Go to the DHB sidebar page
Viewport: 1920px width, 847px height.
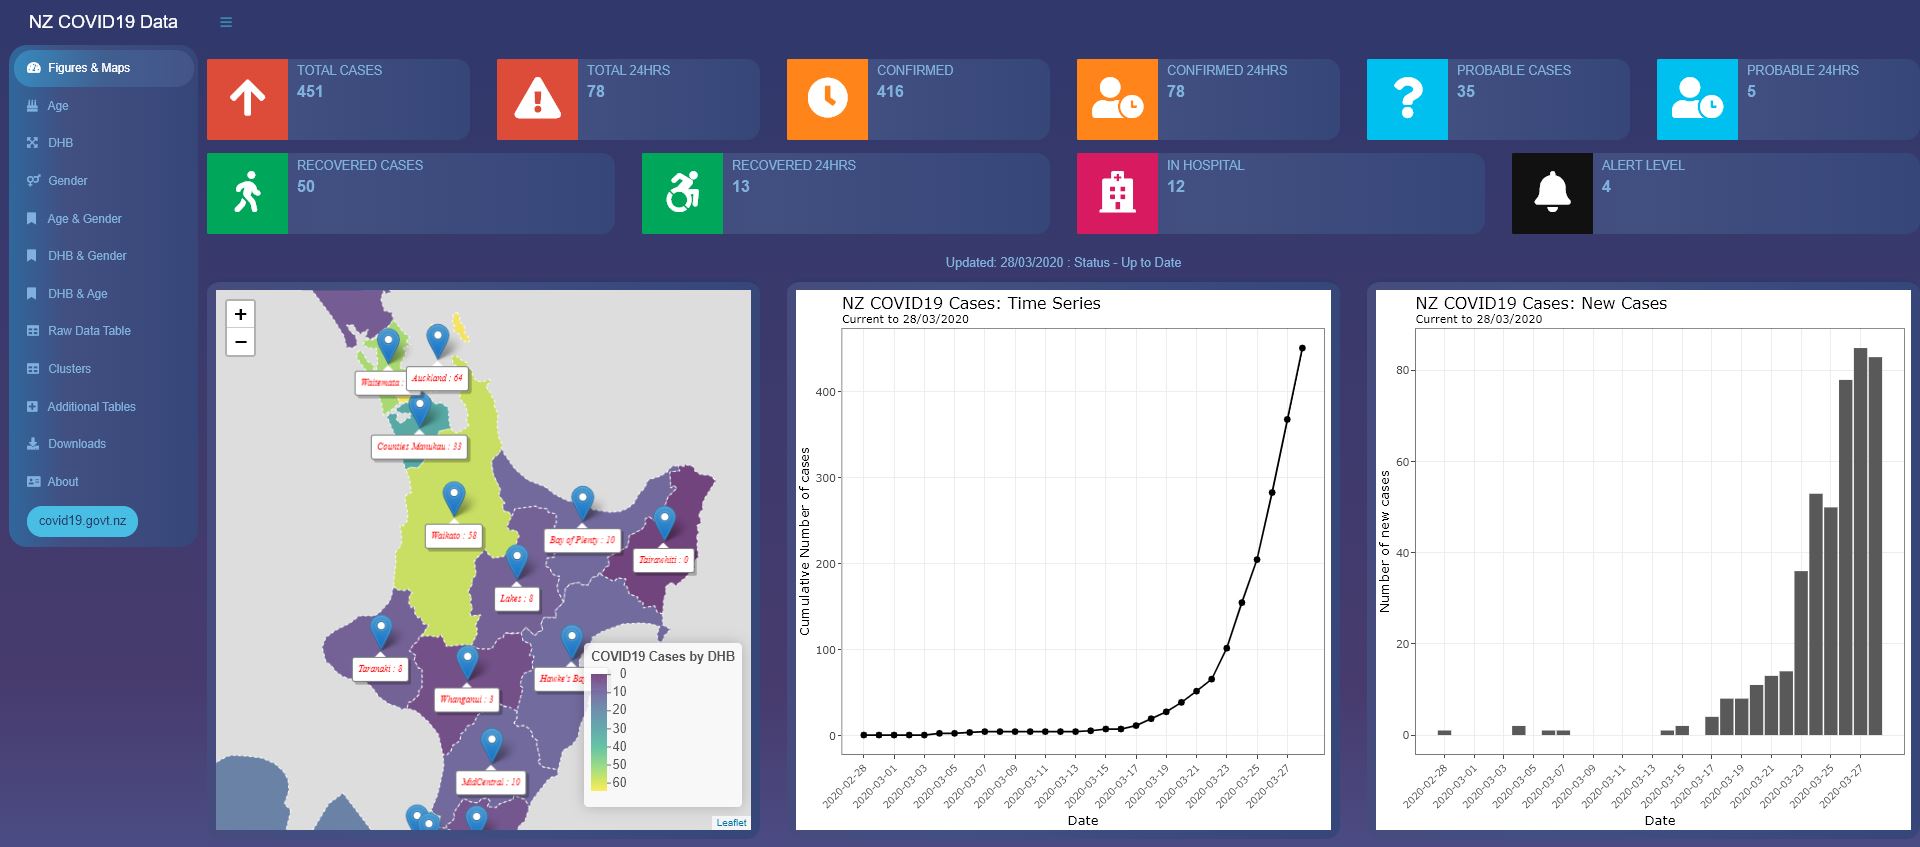[103, 143]
